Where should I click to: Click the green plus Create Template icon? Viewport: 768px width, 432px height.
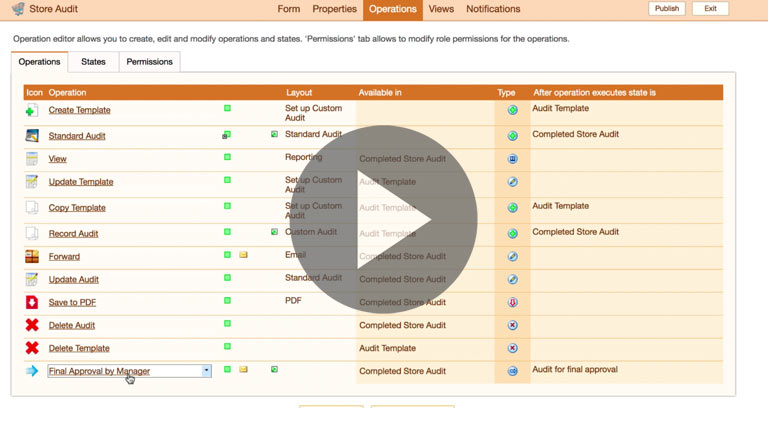click(x=32, y=110)
